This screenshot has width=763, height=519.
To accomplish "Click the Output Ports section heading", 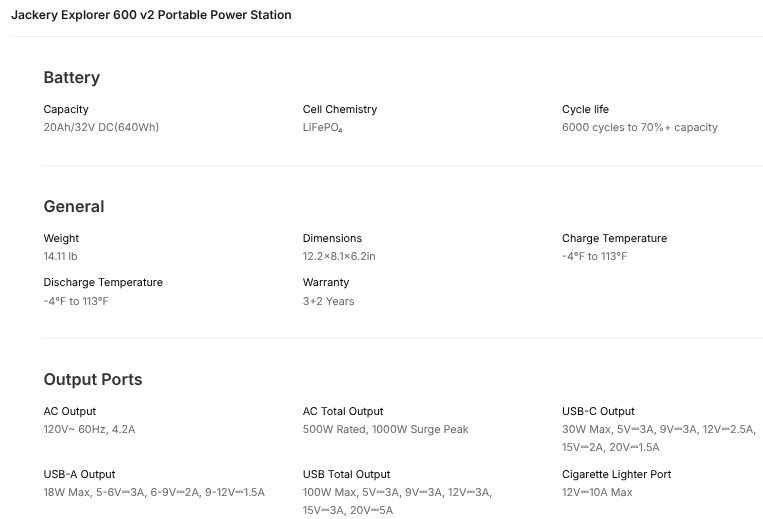I will point(93,380).
